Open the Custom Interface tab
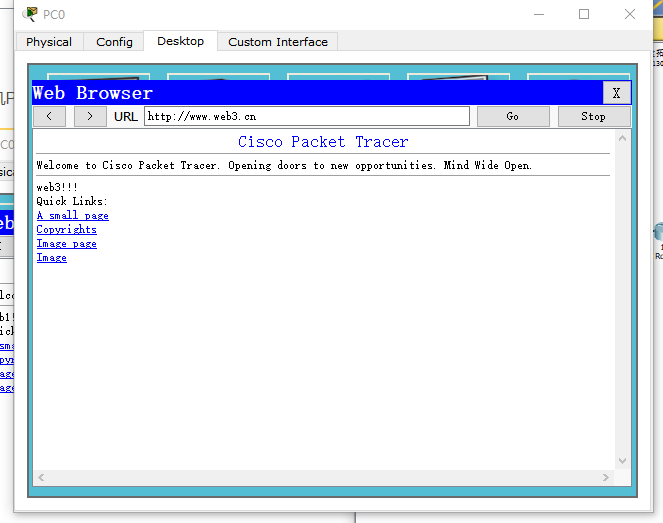Image resolution: width=663 pixels, height=523 pixels. tap(278, 42)
